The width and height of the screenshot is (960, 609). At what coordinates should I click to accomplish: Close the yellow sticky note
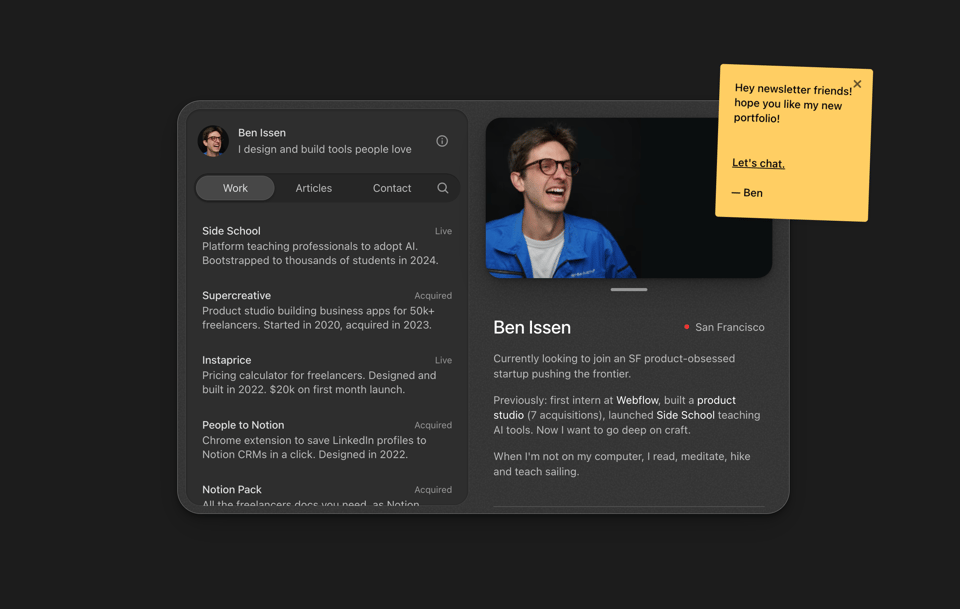tap(857, 84)
